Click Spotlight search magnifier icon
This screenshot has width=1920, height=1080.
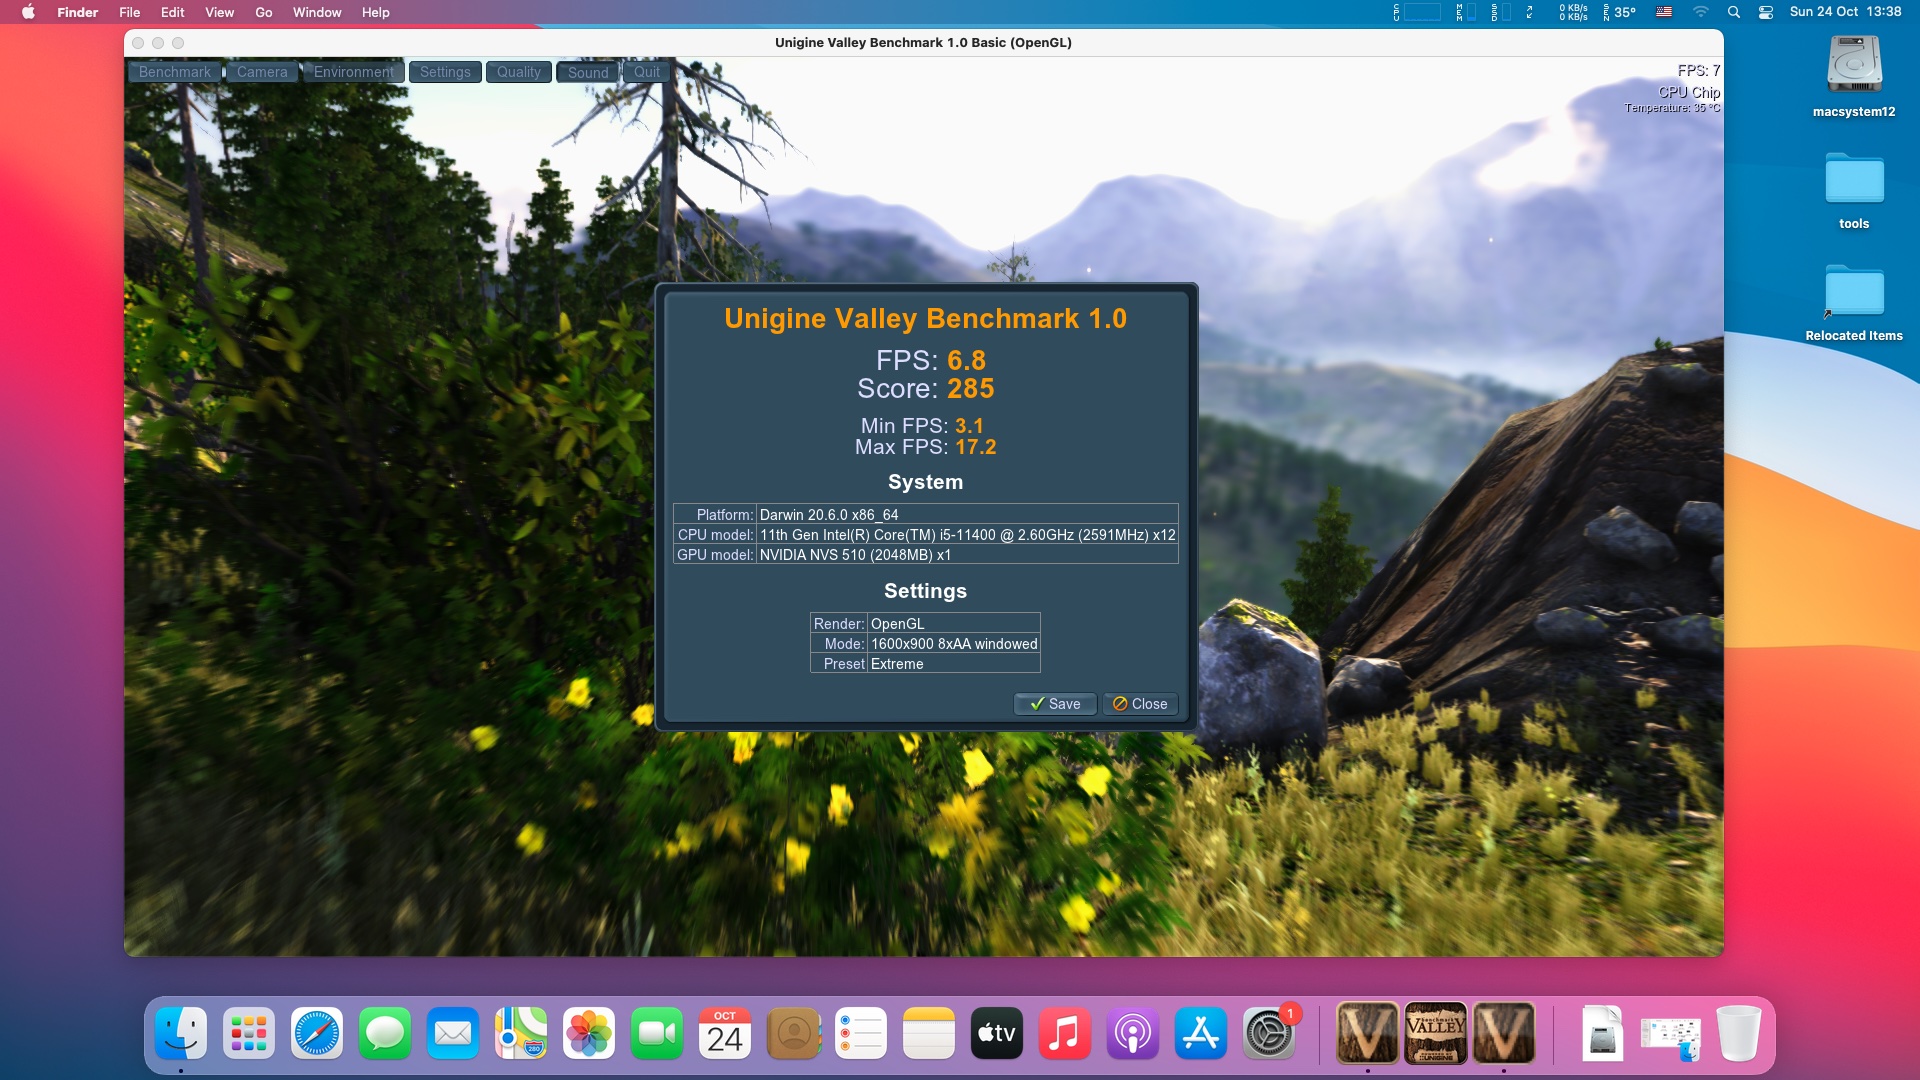click(x=1734, y=12)
